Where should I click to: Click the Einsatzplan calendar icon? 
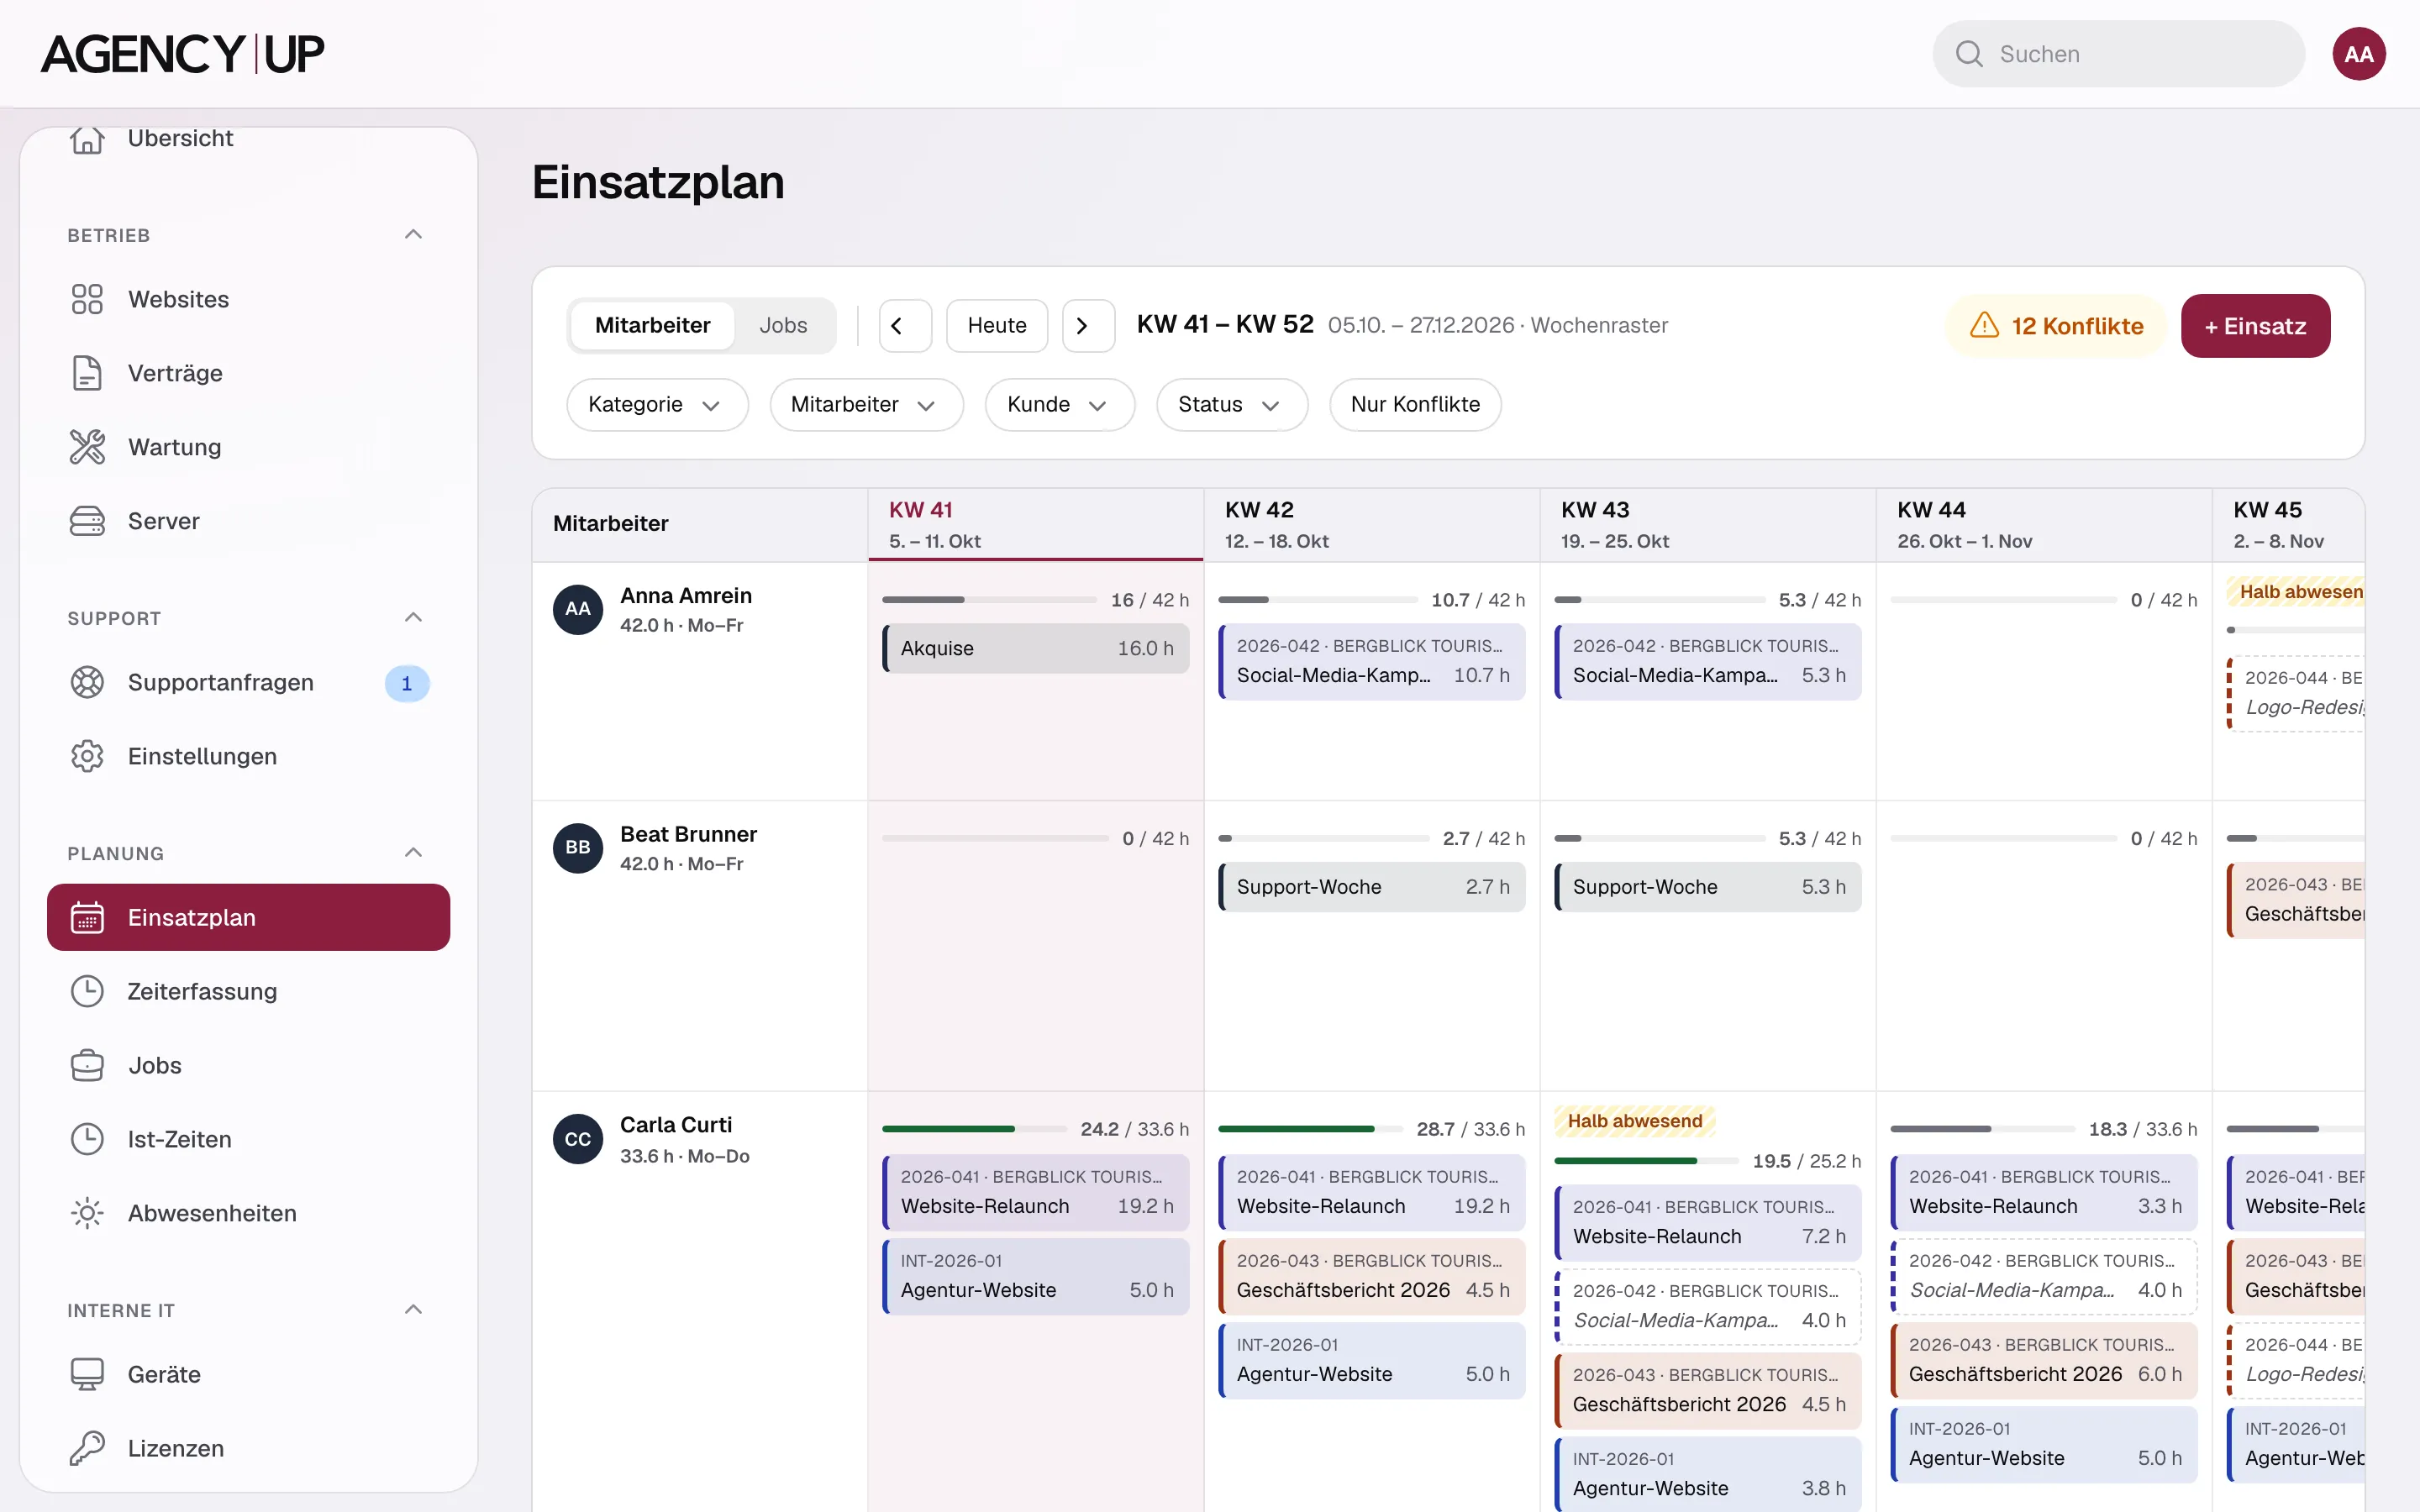(x=87, y=917)
